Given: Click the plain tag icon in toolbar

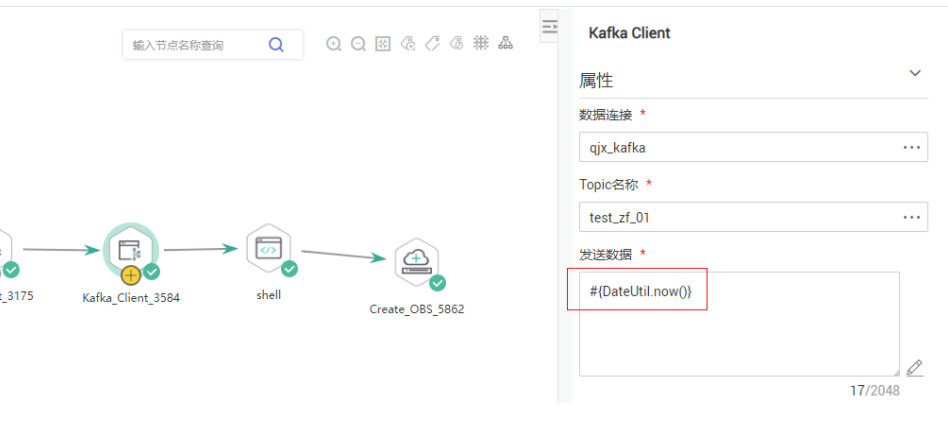Looking at the screenshot, I should (x=432, y=44).
